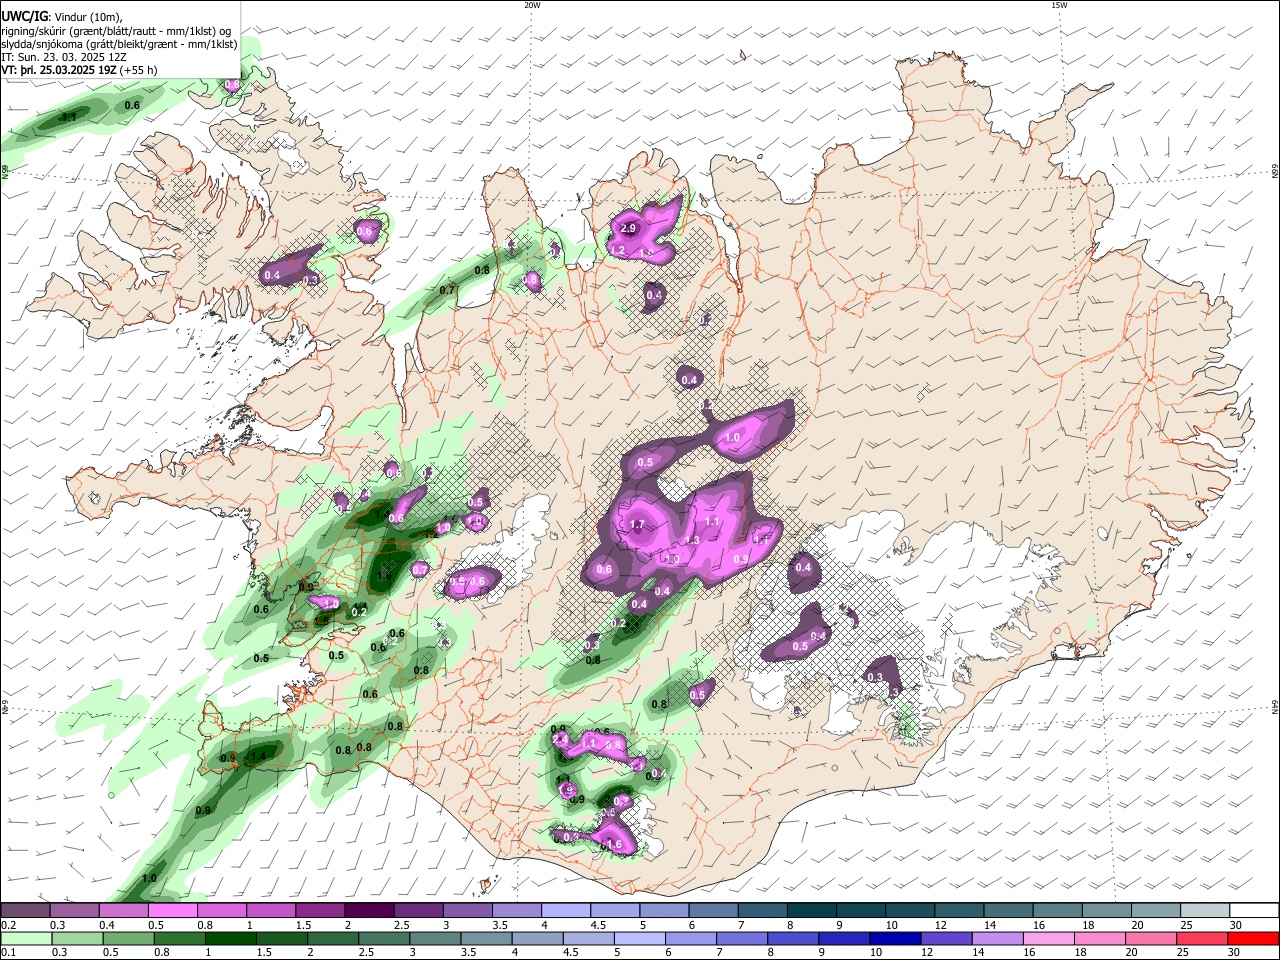Viewport: 1280px width, 960px height.
Task: Pick the darkest purple swatch labeled 2 on snow scale
Action: 369,911
